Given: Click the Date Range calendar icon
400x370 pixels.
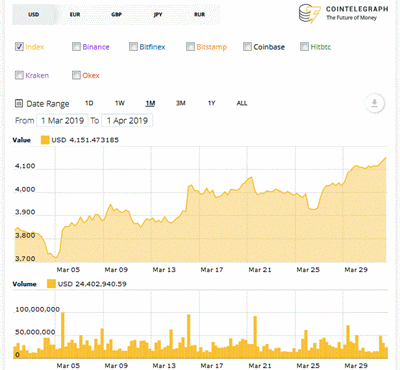Looking at the screenshot, I should click(x=19, y=103).
